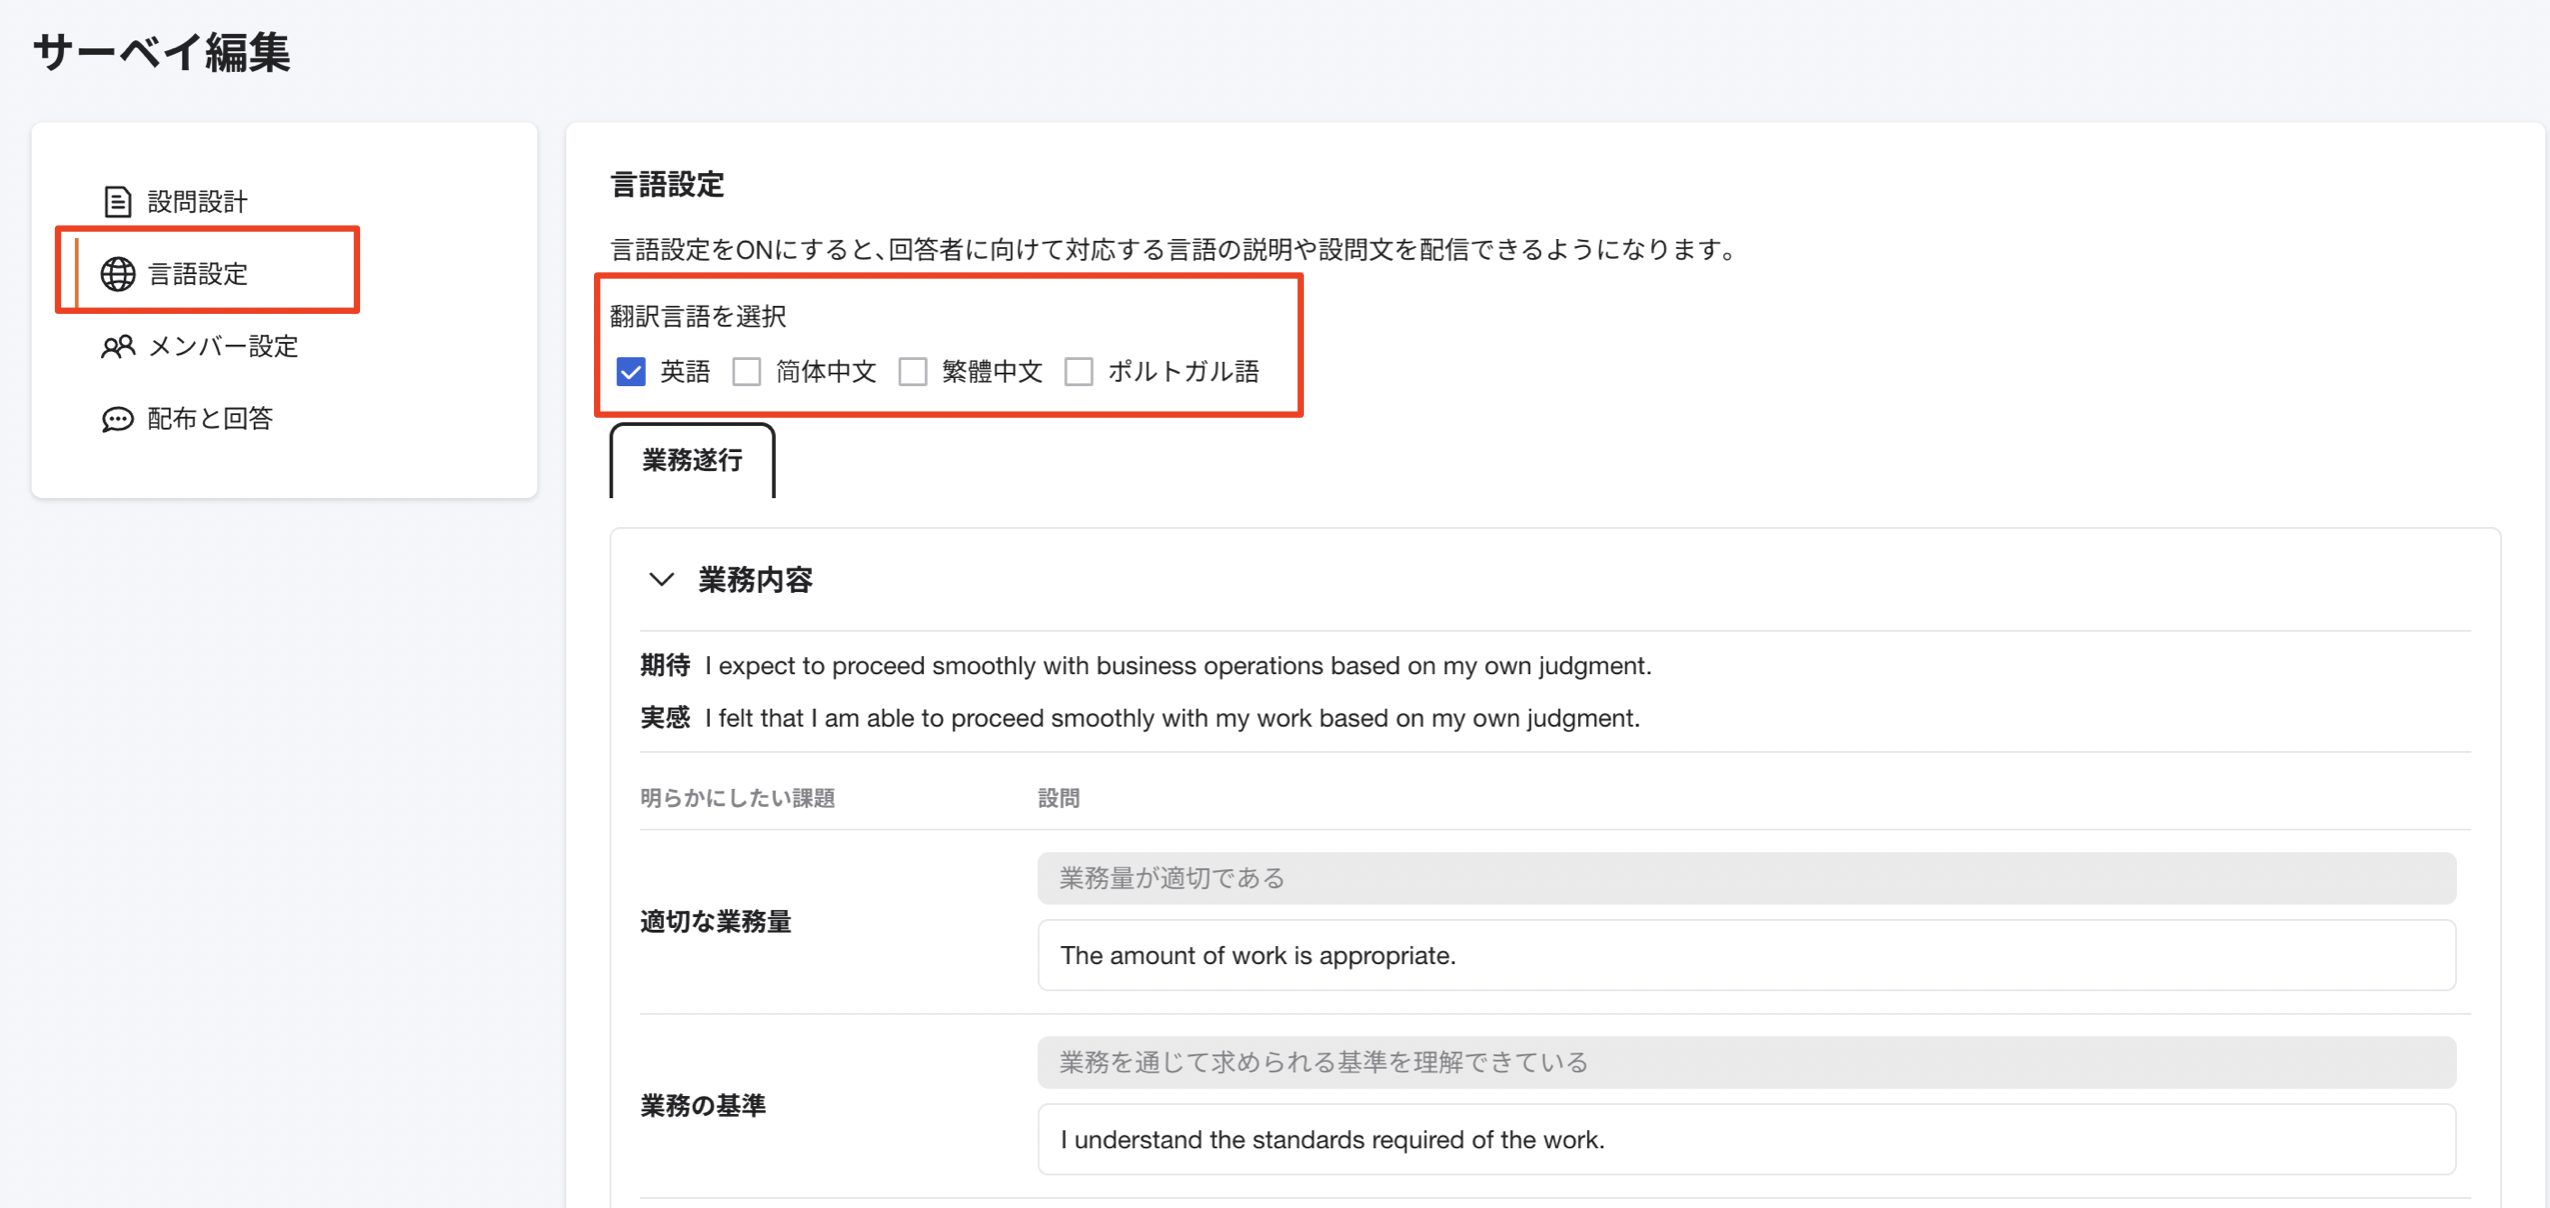Click the 配布と回答 speech bubble icon
This screenshot has height=1208, width=2550.
click(x=117, y=419)
